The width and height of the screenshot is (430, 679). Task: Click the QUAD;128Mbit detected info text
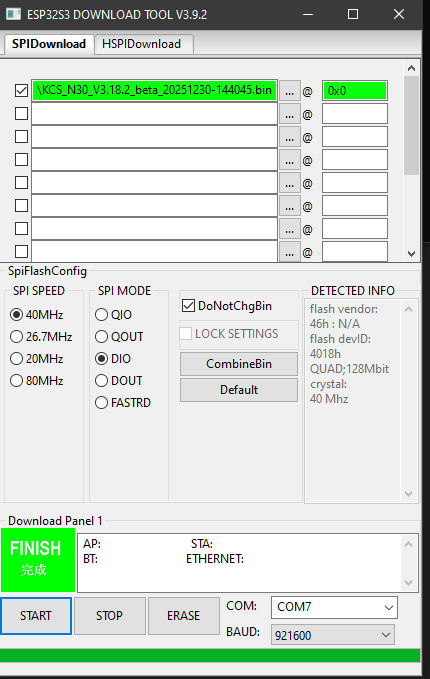point(349,369)
